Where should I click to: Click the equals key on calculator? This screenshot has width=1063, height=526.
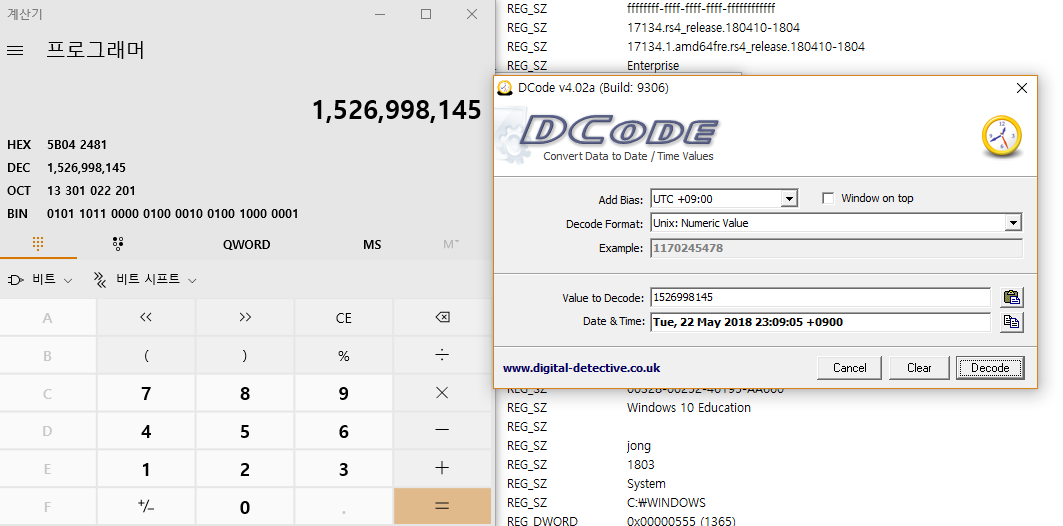tap(442, 506)
